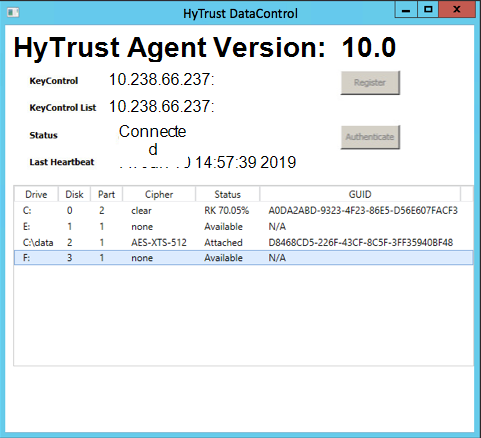Image resolution: width=481 pixels, height=438 pixels.
Task: Click the KeyControl List label
Action: pyautogui.click(x=63, y=108)
